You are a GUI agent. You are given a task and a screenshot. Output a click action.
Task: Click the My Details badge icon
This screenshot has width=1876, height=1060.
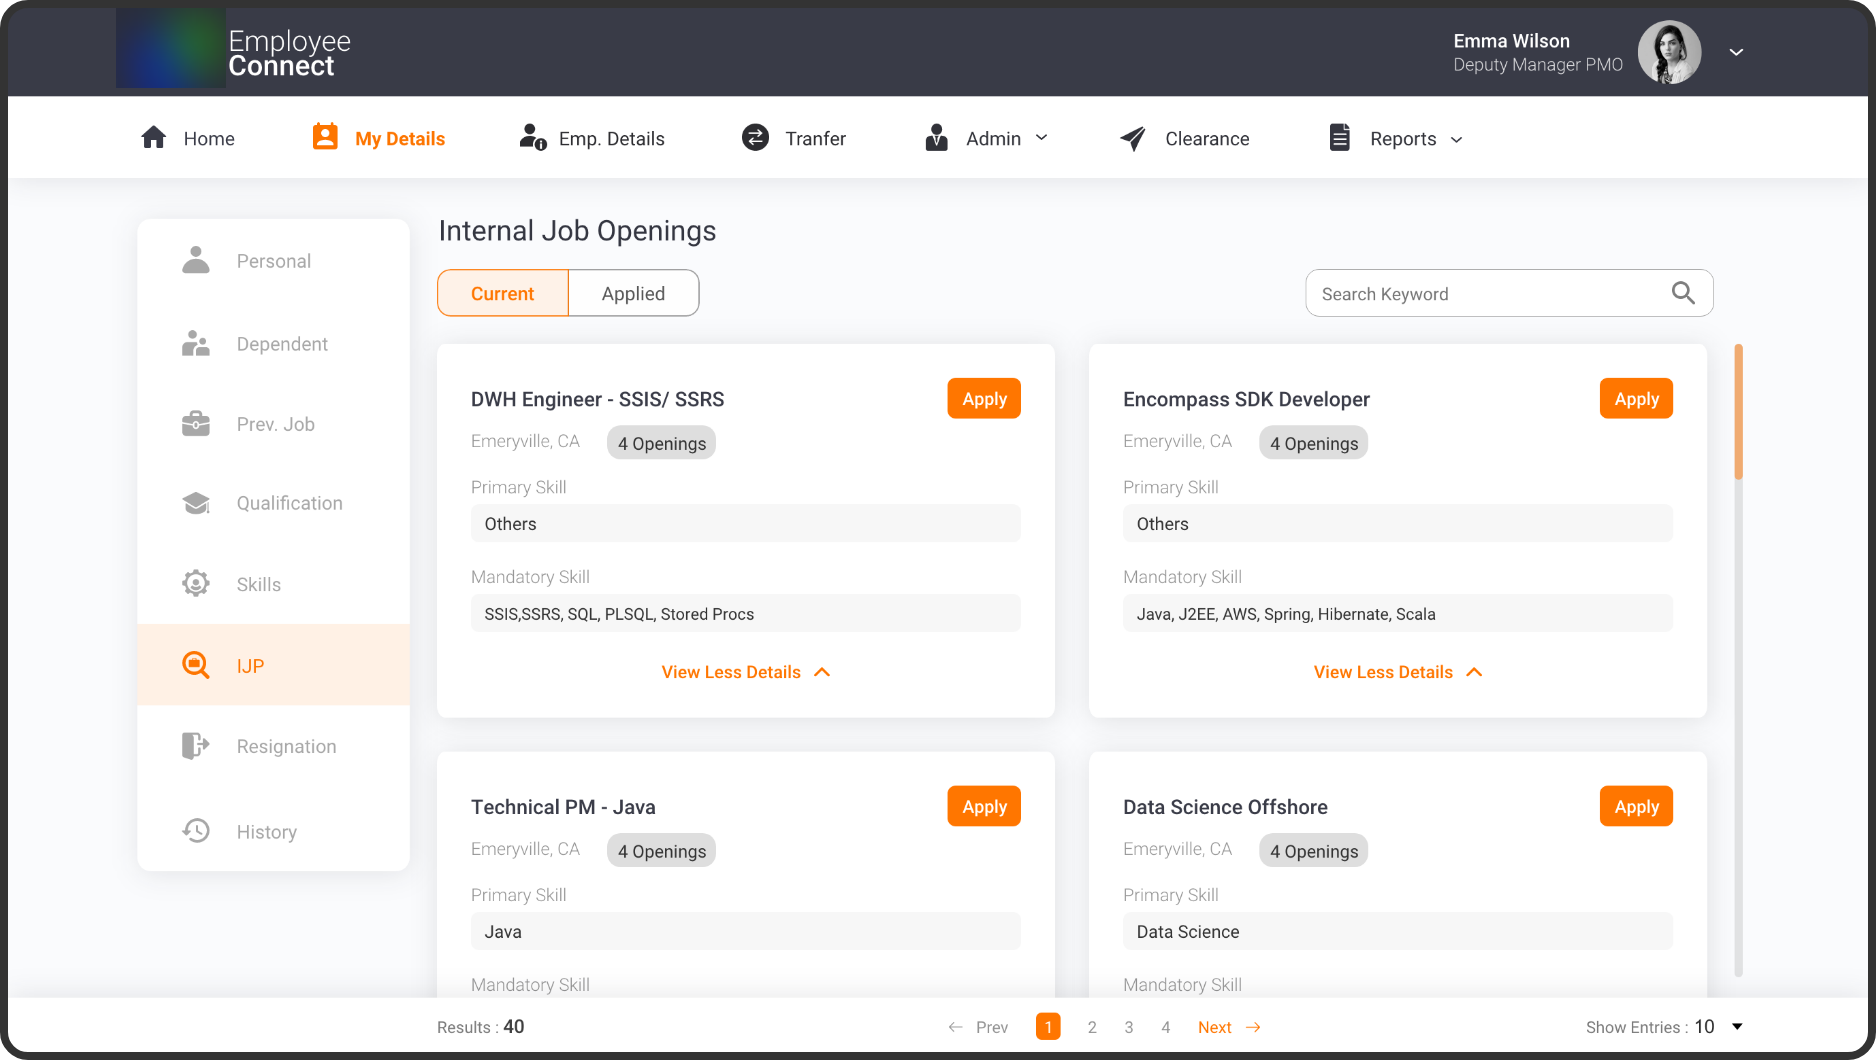coord(325,137)
